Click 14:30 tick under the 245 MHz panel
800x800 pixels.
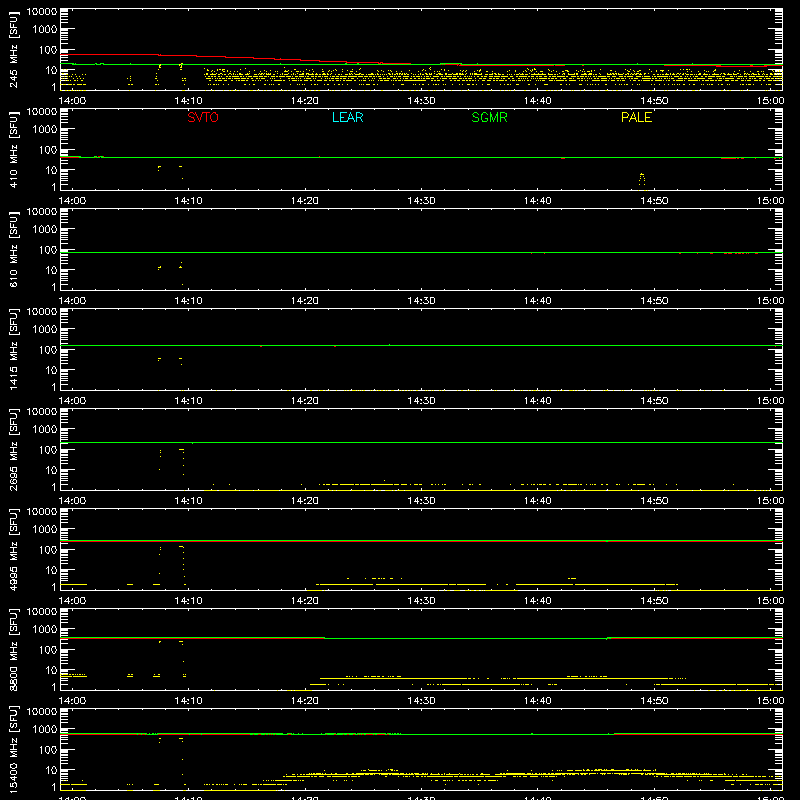click(421, 101)
